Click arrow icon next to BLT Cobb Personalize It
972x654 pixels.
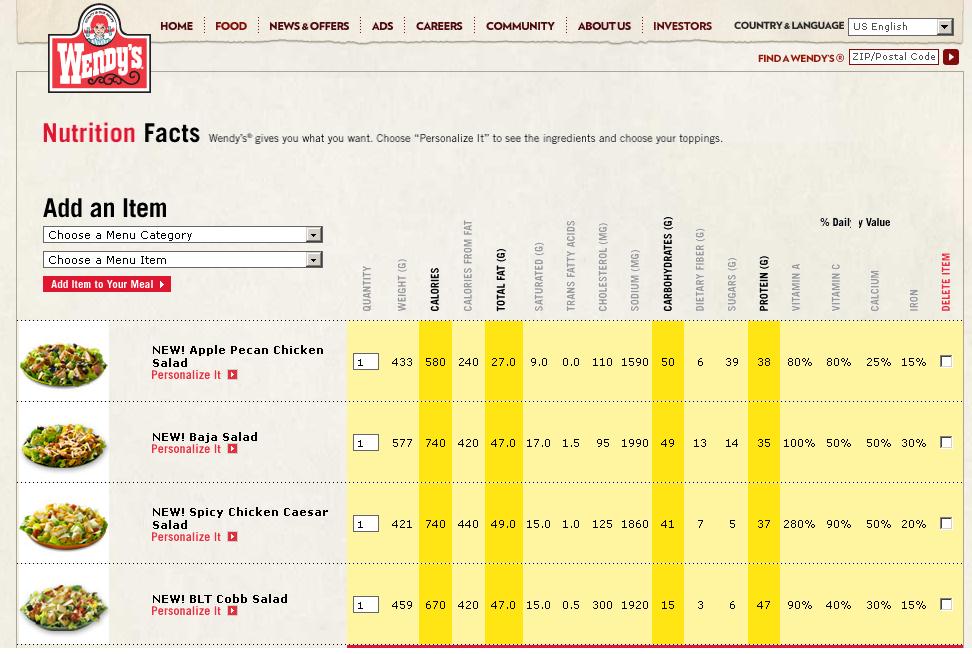coord(232,611)
